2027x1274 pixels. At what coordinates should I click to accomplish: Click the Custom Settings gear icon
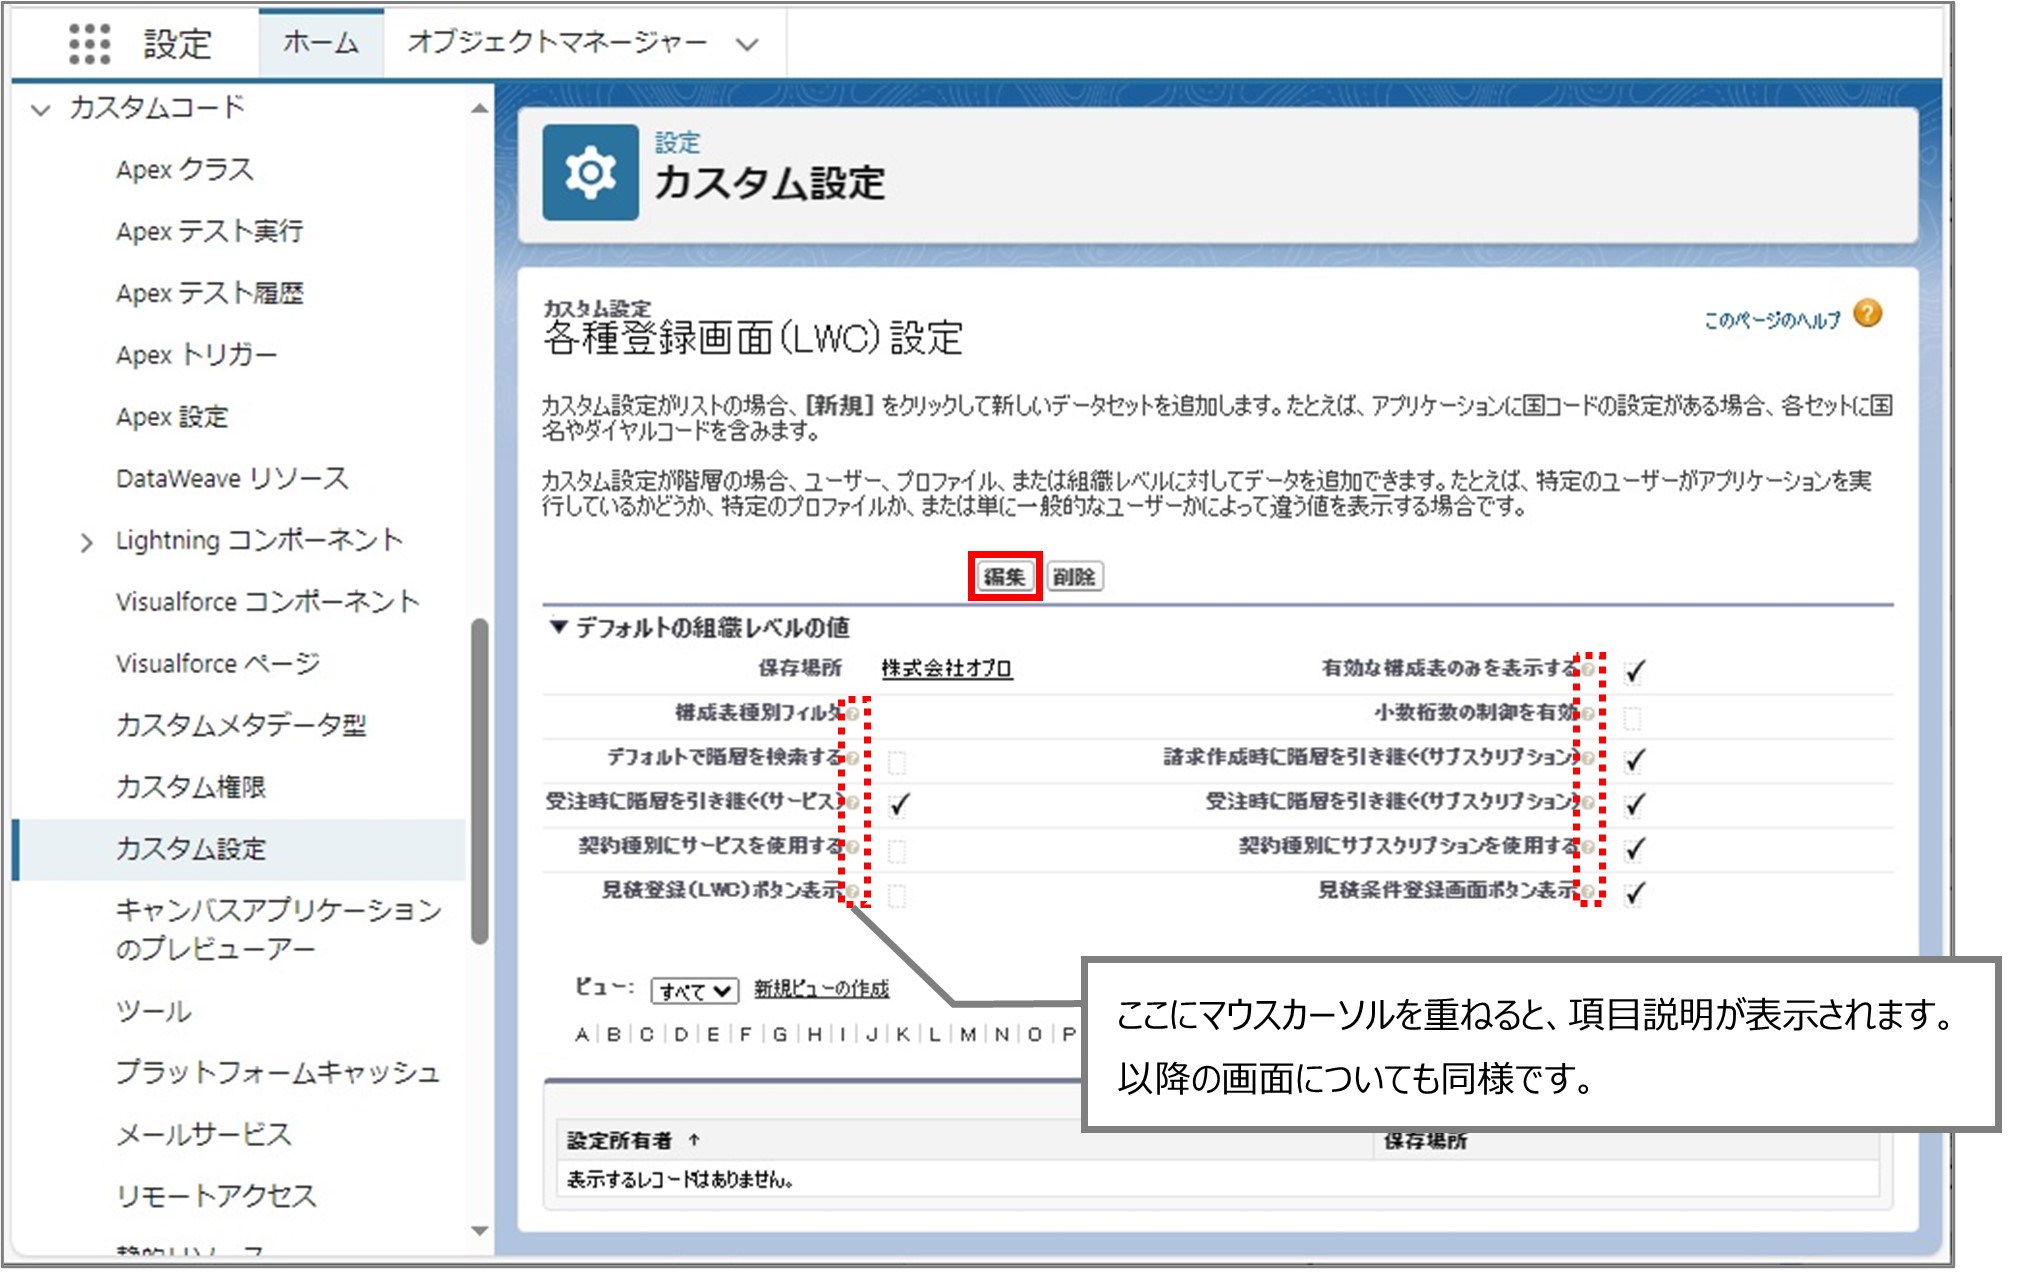[x=590, y=172]
